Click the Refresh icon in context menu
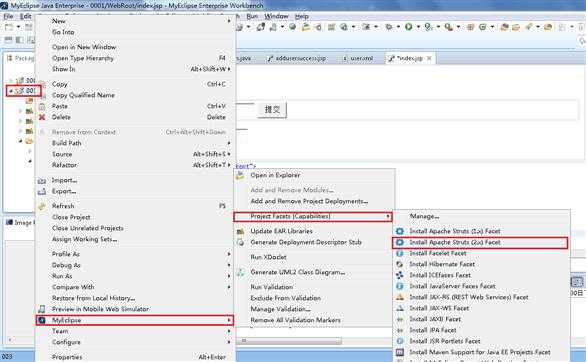586x362 pixels. click(x=42, y=206)
